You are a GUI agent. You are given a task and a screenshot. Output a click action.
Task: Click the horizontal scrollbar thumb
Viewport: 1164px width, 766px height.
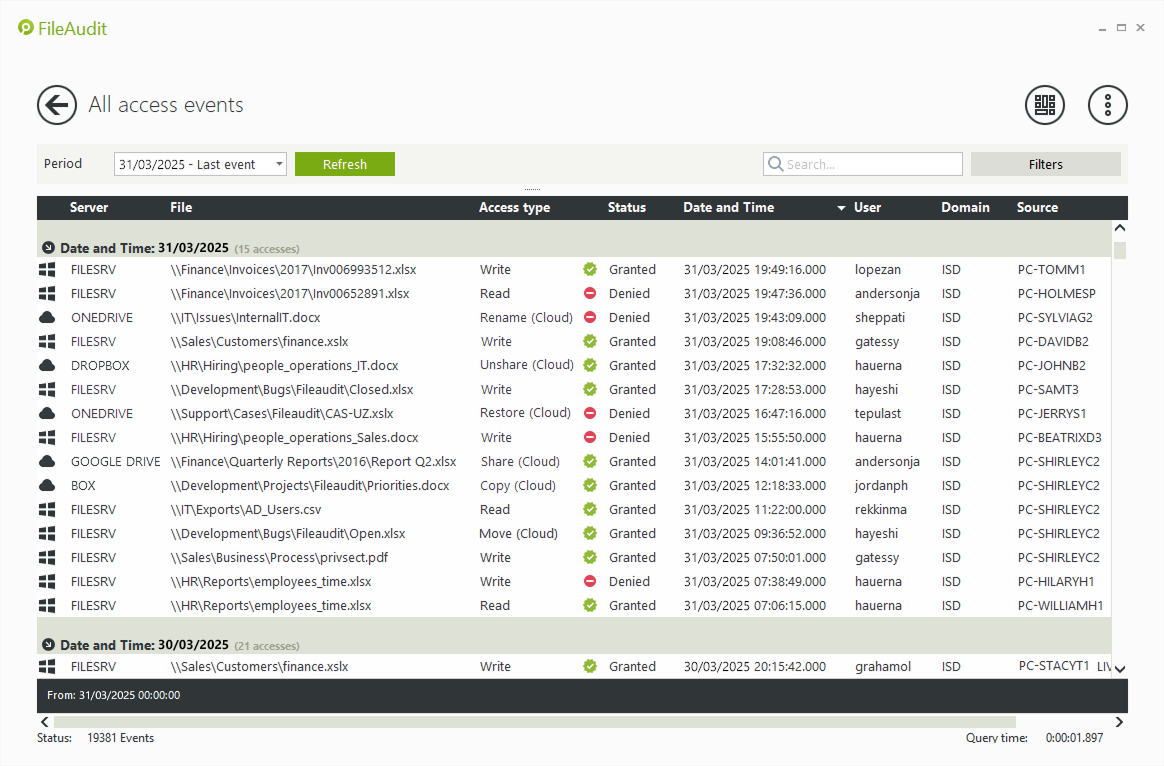click(x=534, y=721)
